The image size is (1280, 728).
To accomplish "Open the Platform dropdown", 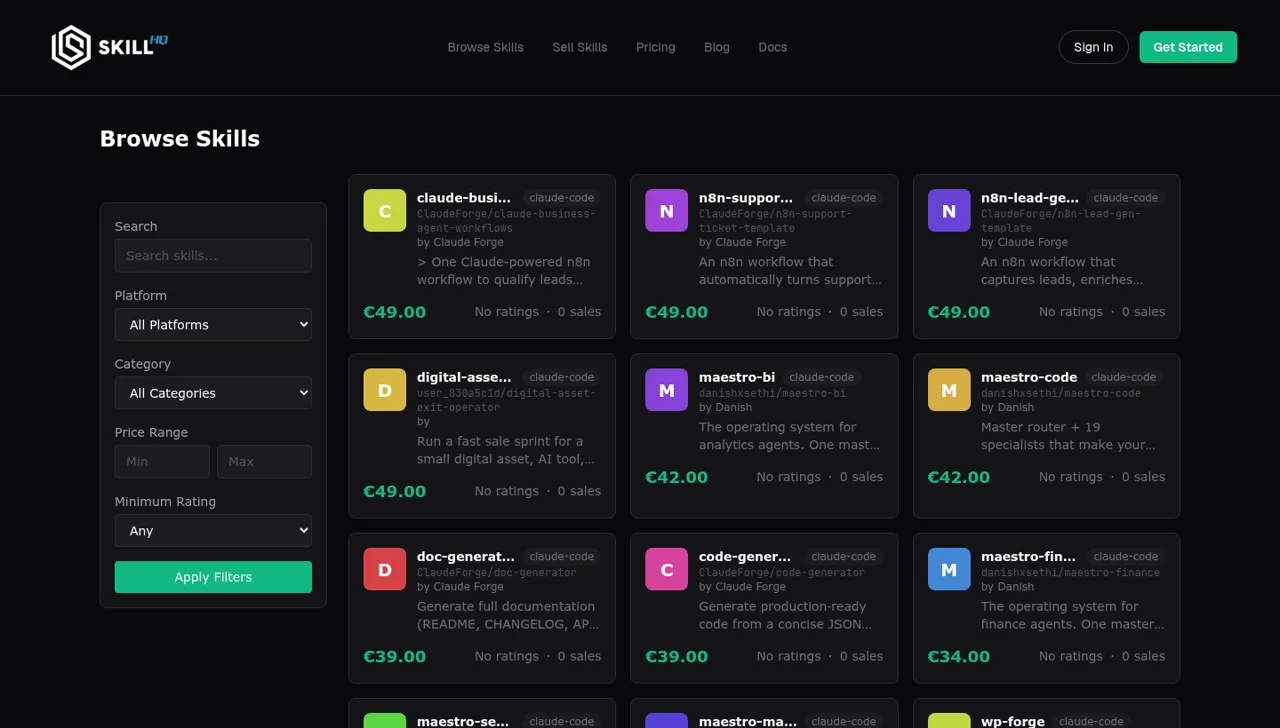I will click(213, 324).
